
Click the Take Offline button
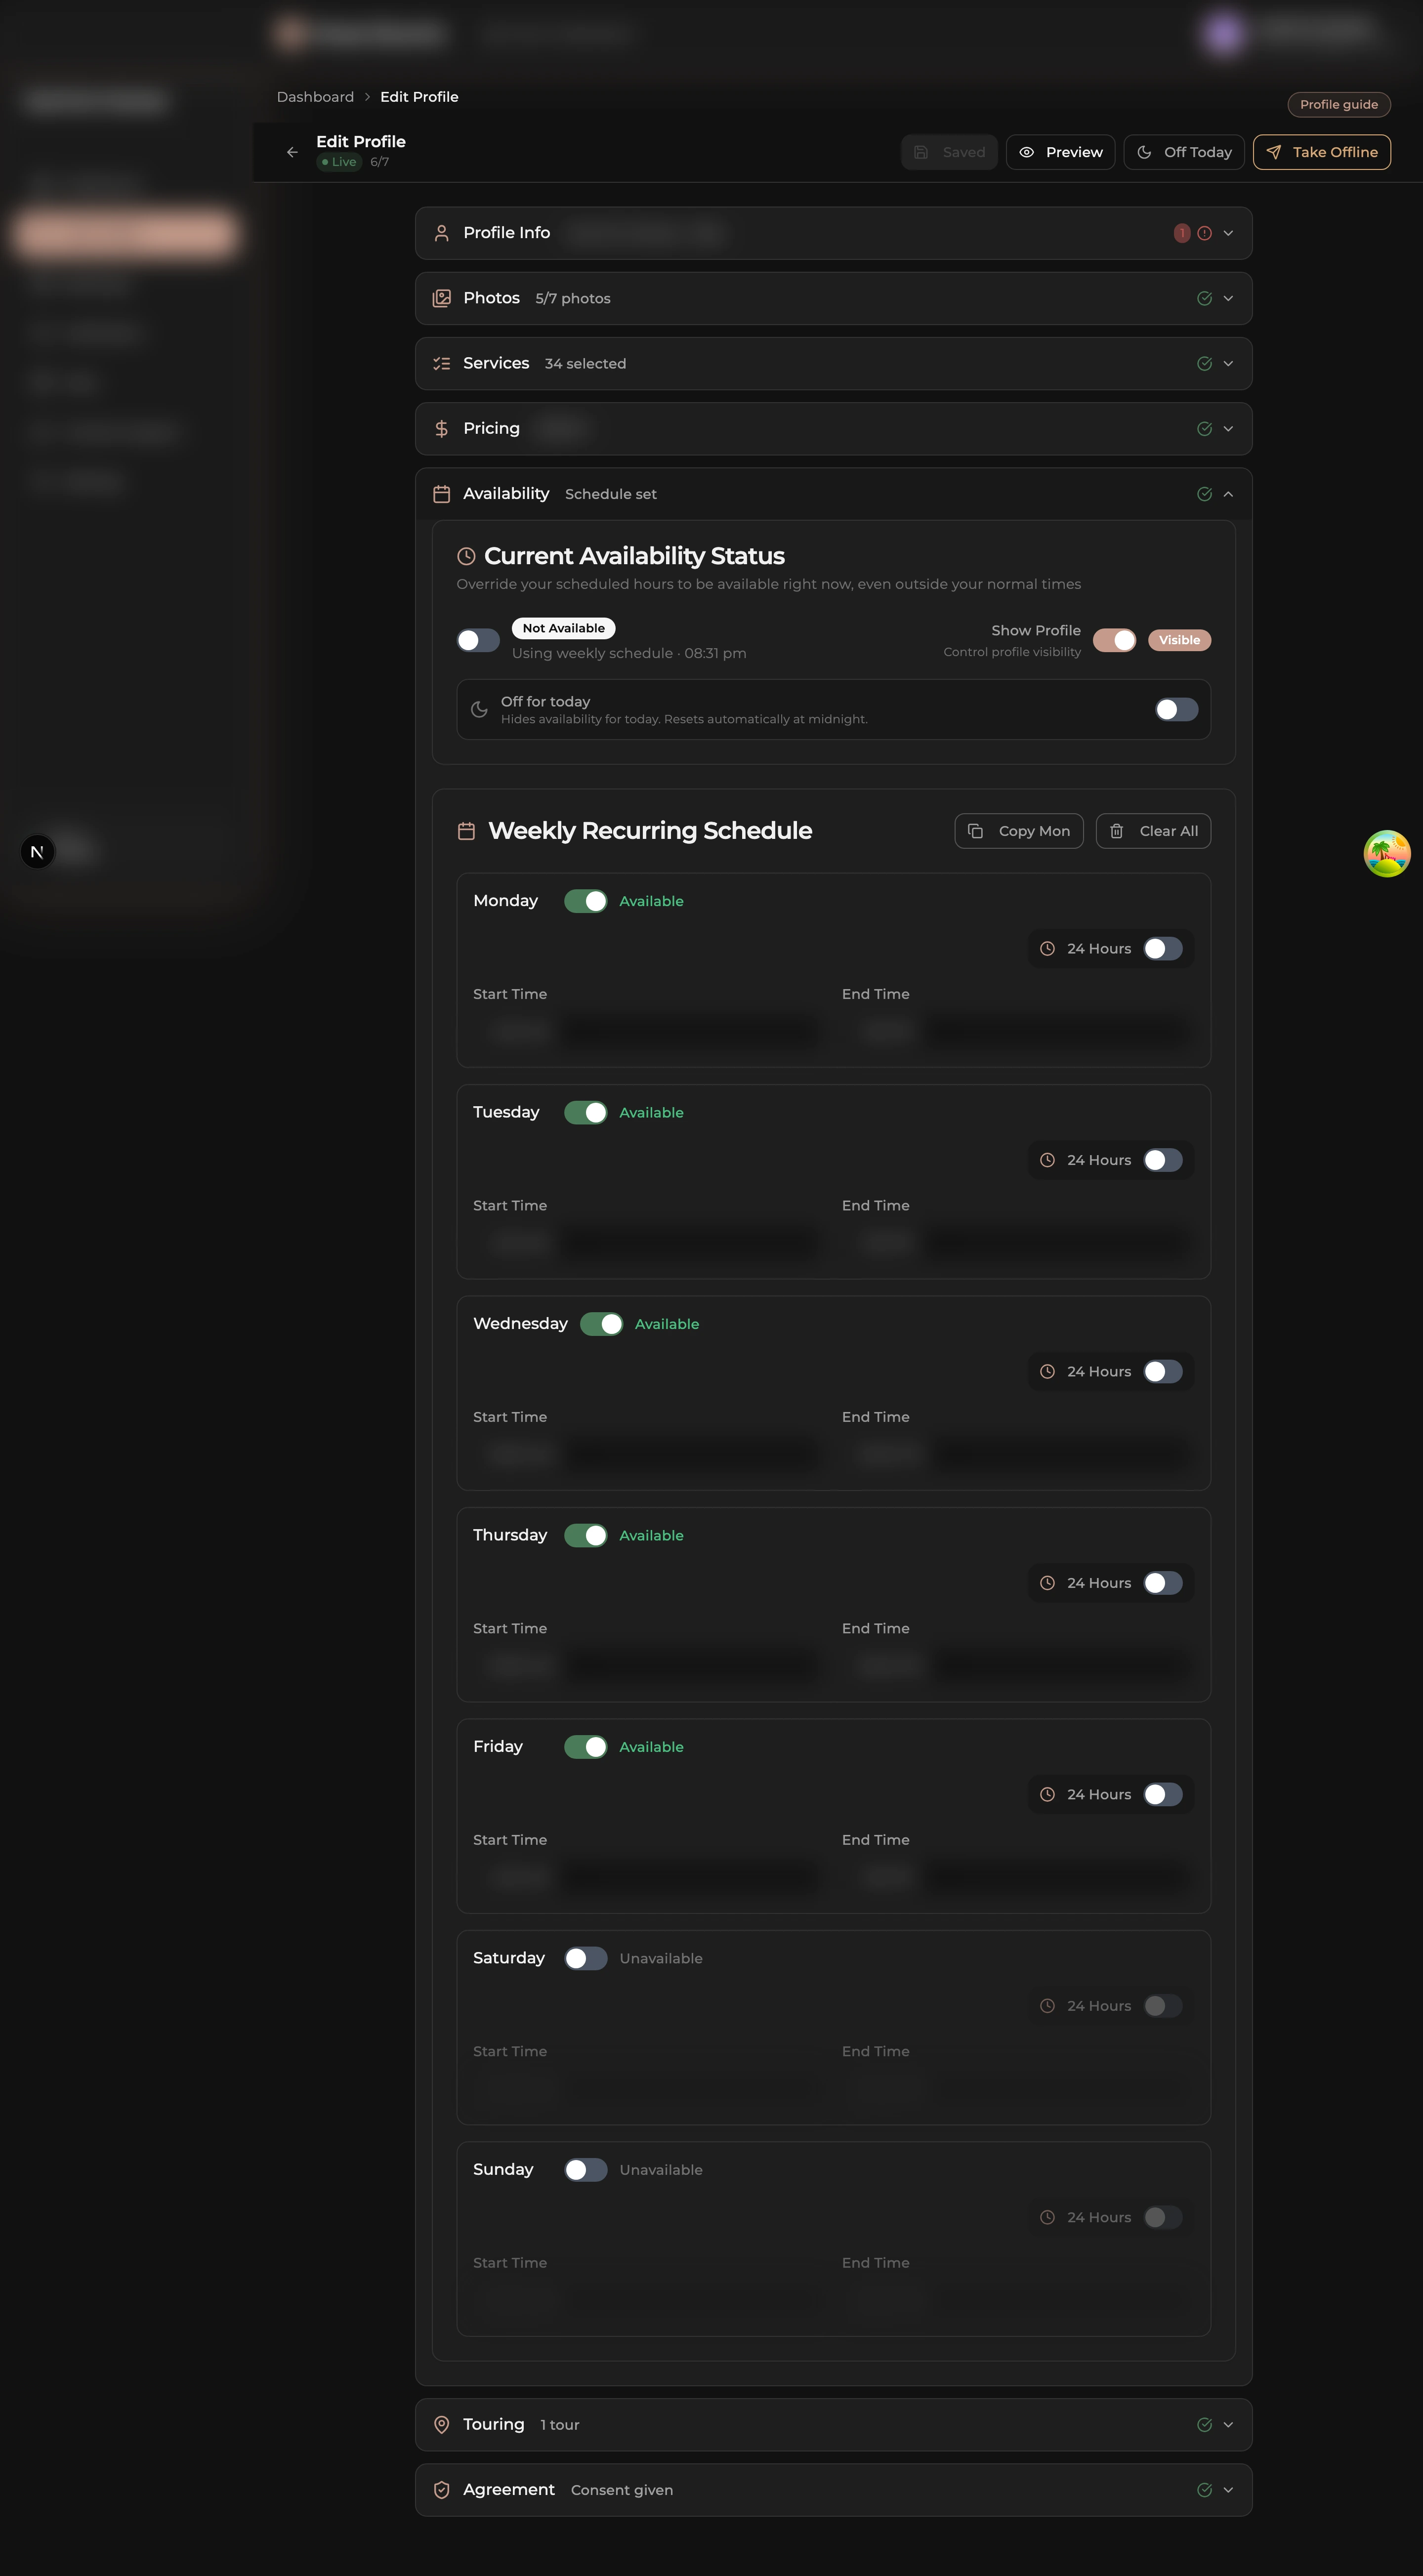[x=1321, y=152]
